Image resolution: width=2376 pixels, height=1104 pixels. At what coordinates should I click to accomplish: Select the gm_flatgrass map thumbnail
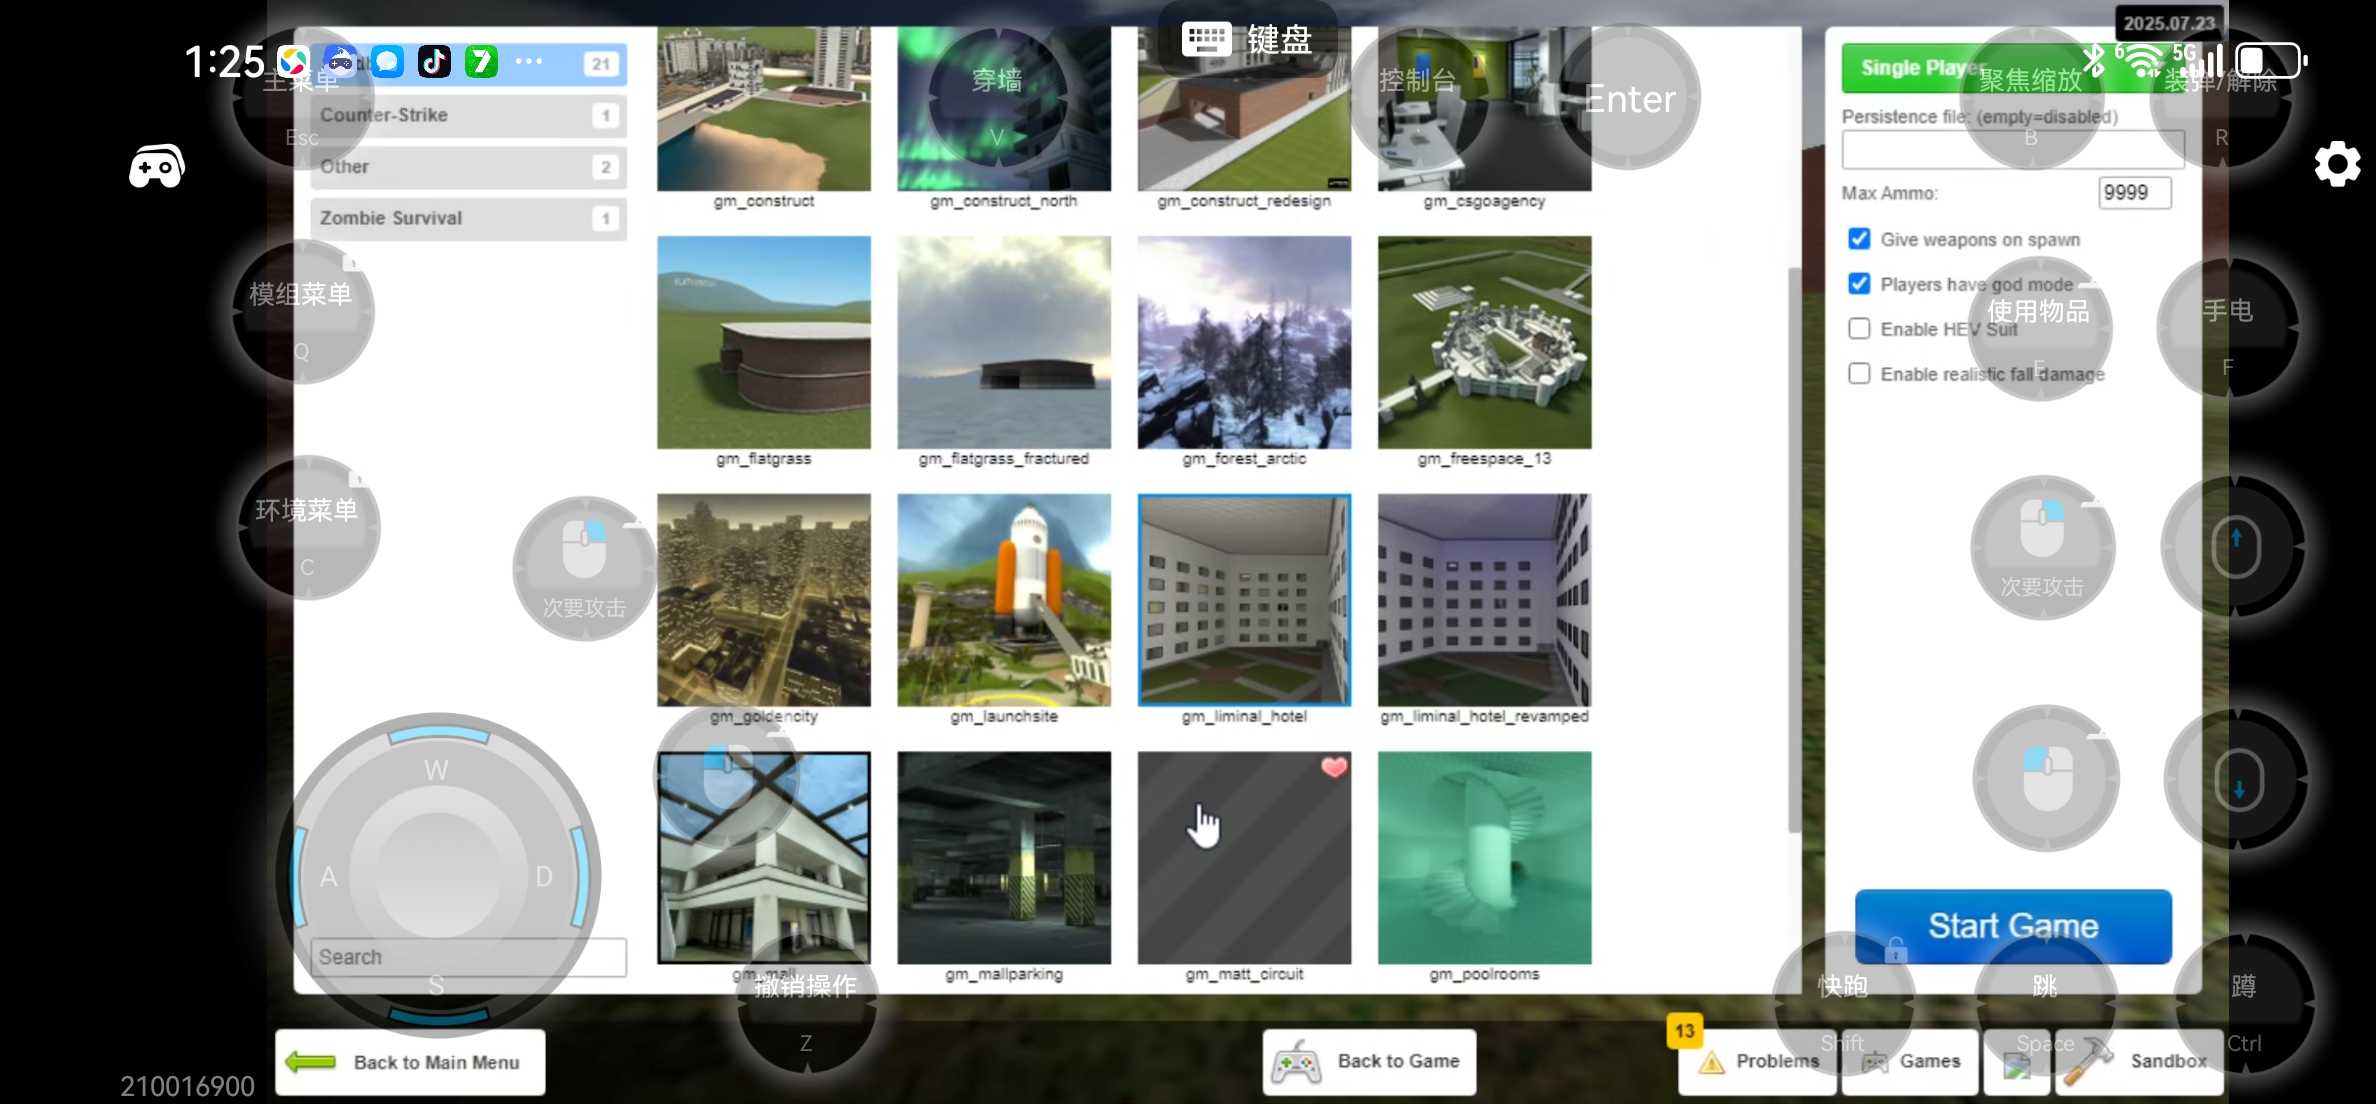[x=764, y=342]
